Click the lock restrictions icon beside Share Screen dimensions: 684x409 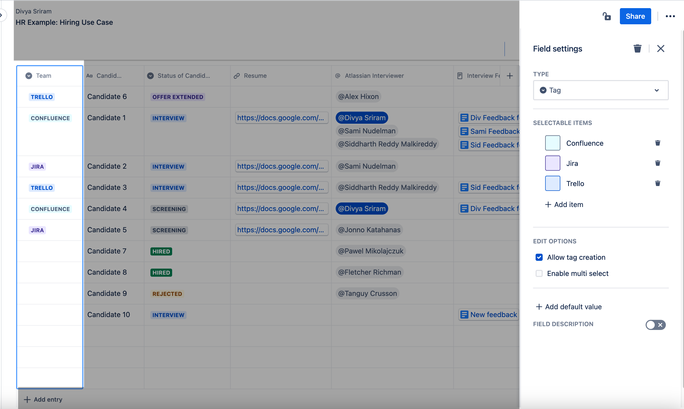pyautogui.click(x=606, y=16)
